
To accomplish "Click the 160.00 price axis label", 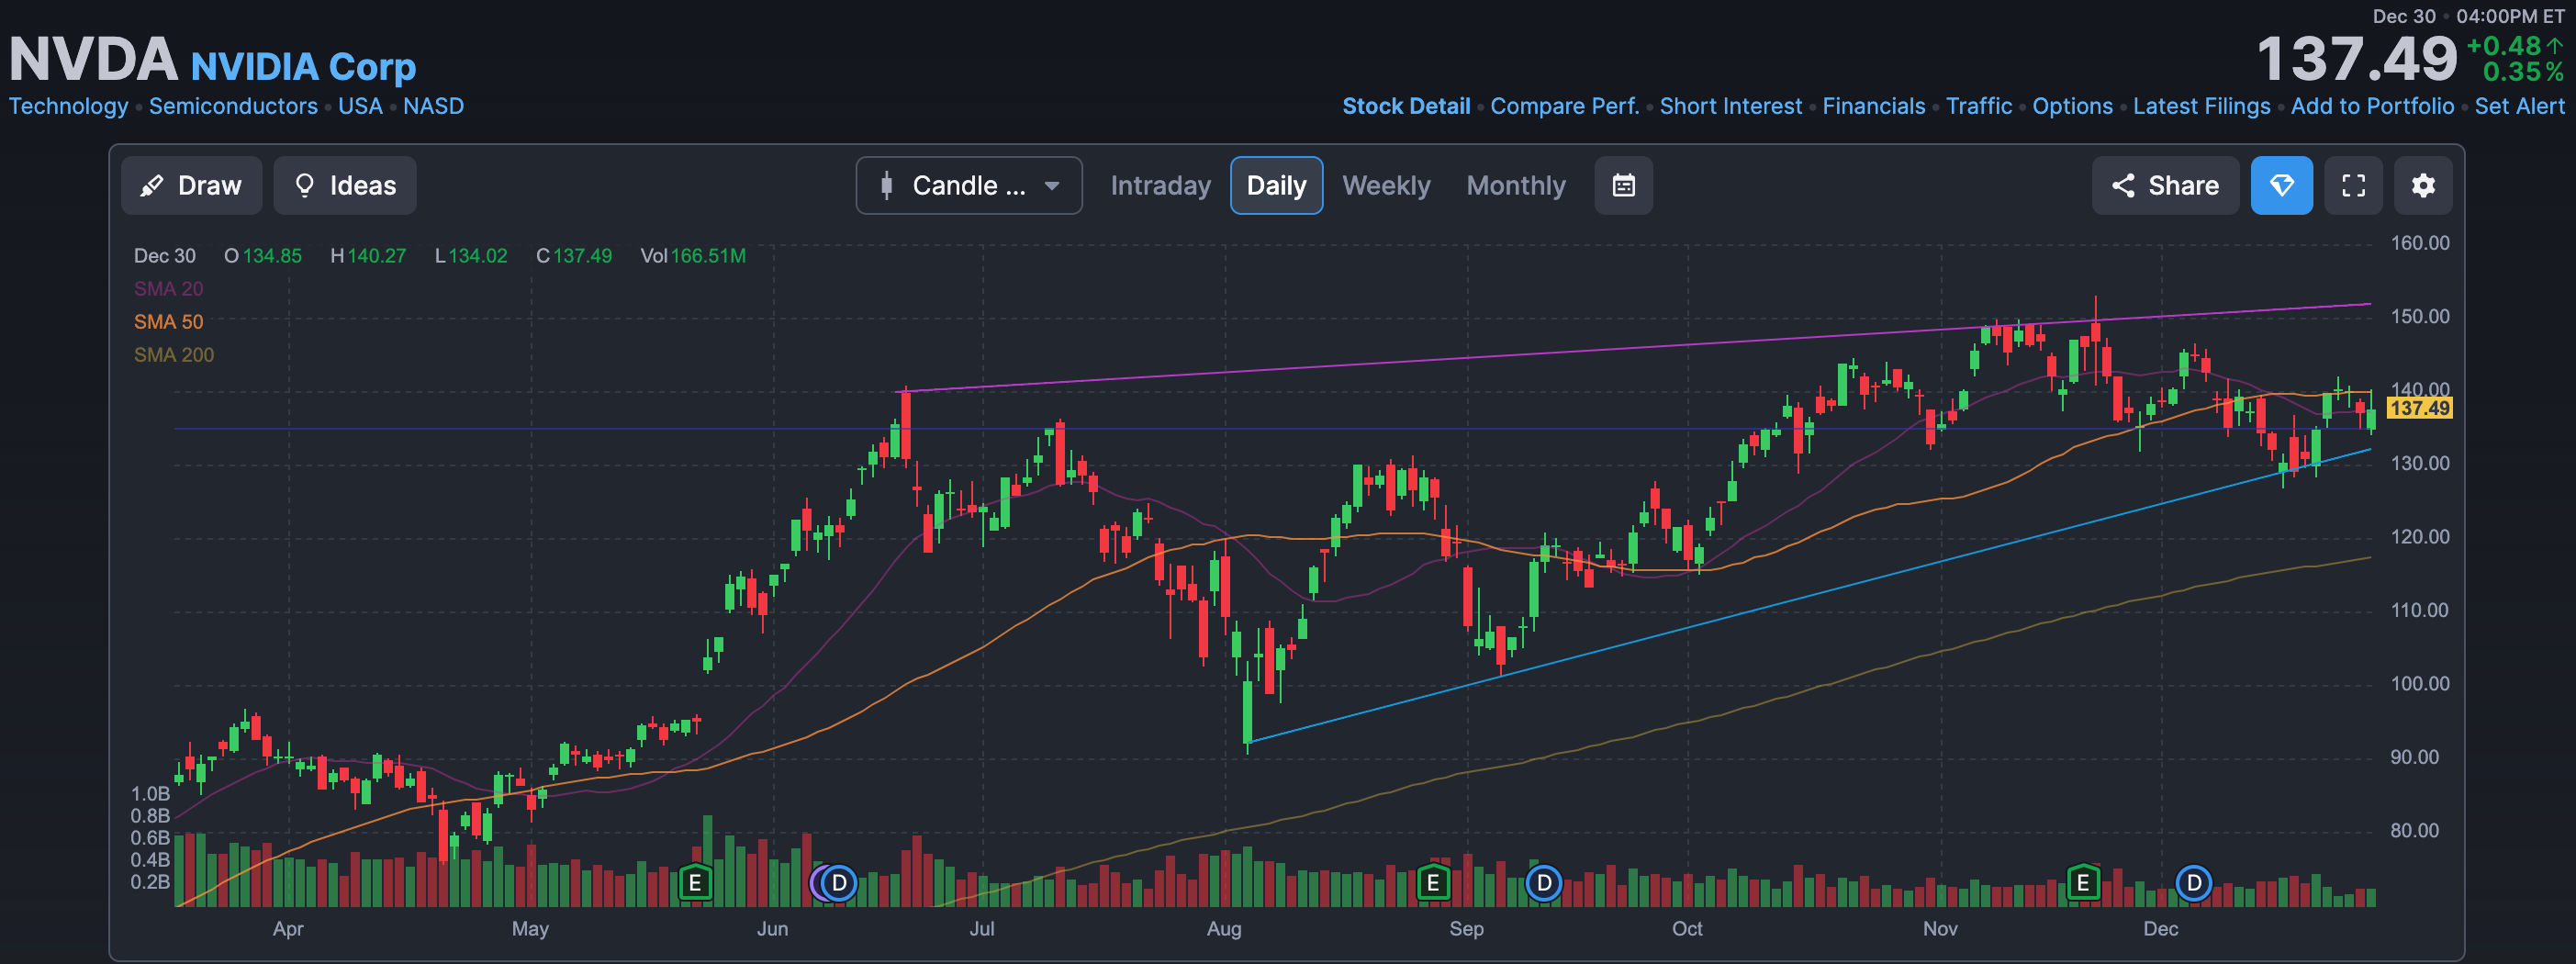I will point(2419,243).
